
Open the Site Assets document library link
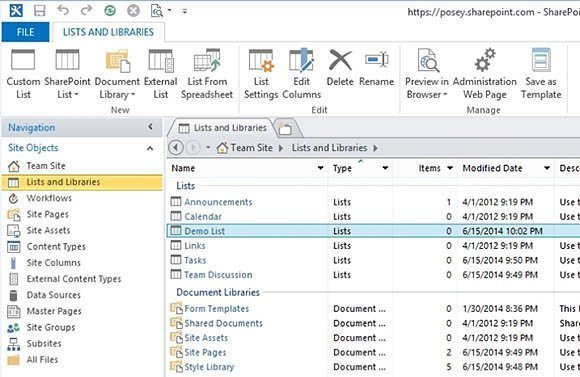[206, 338]
